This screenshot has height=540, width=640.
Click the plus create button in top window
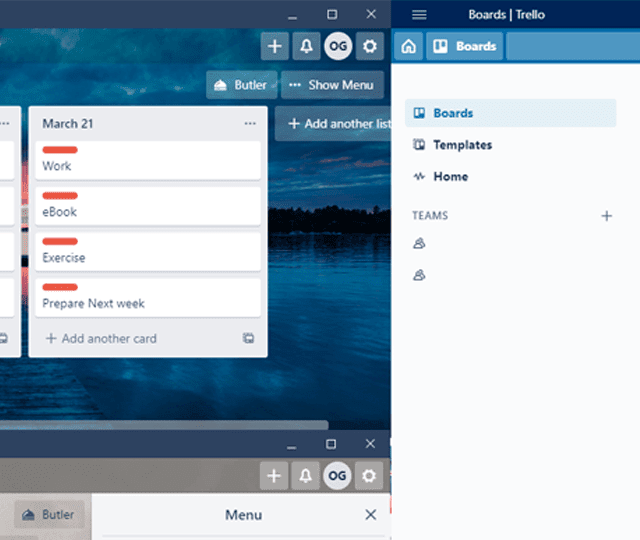tap(275, 46)
